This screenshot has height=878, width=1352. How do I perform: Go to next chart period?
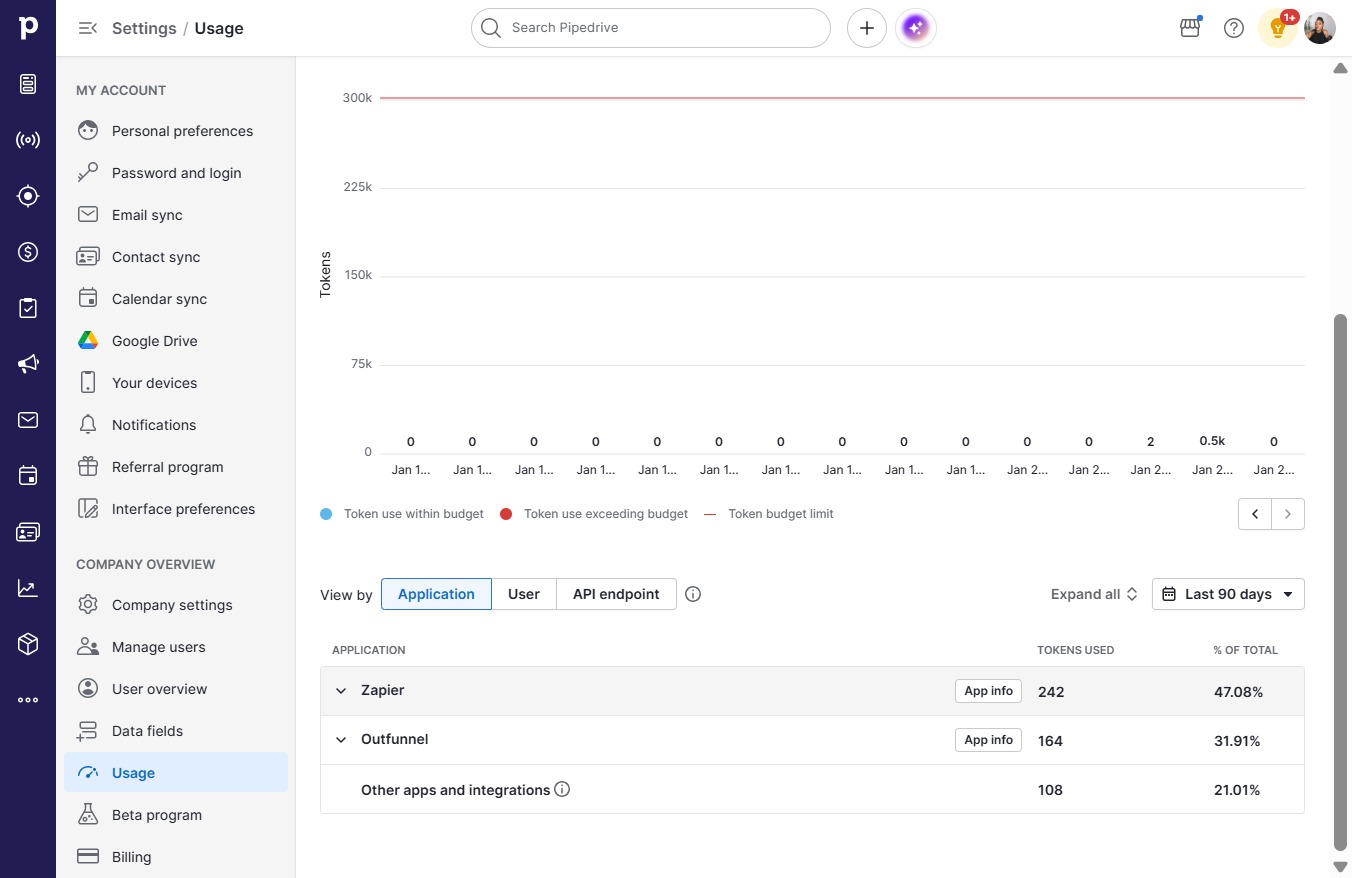(1288, 514)
